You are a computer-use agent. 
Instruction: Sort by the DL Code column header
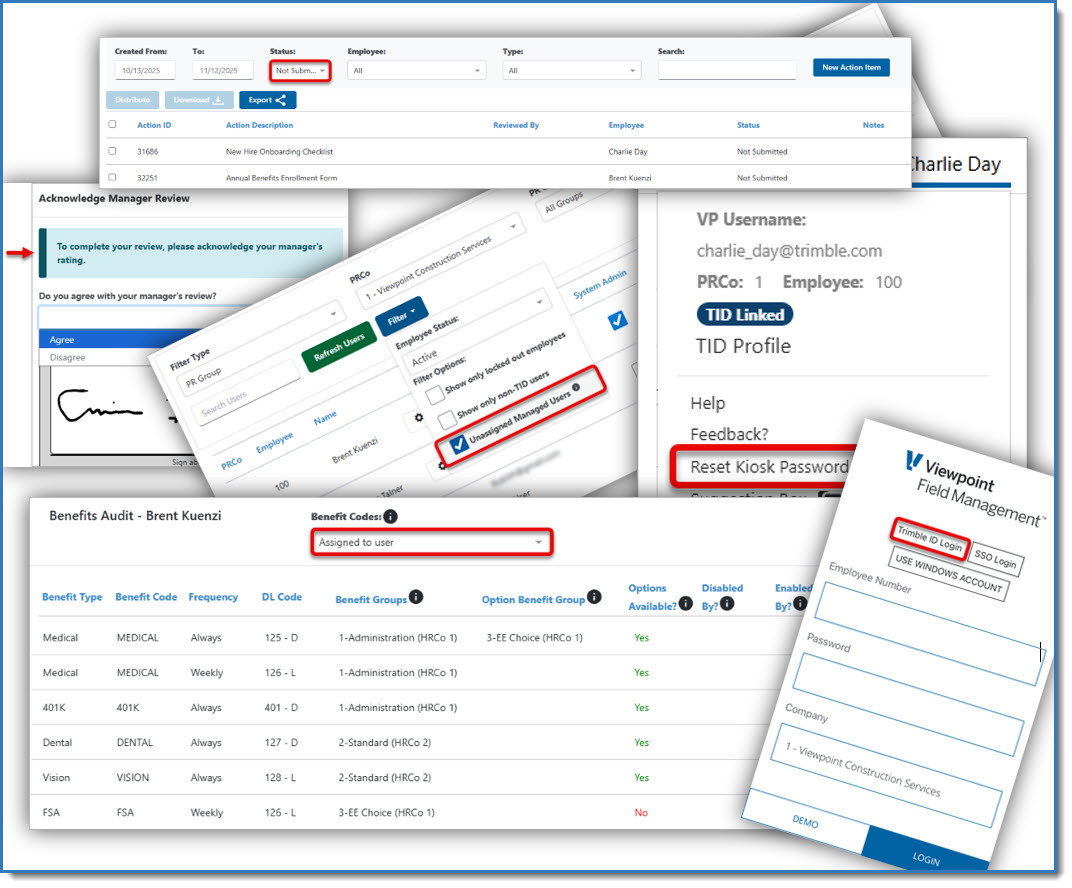[x=282, y=597]
